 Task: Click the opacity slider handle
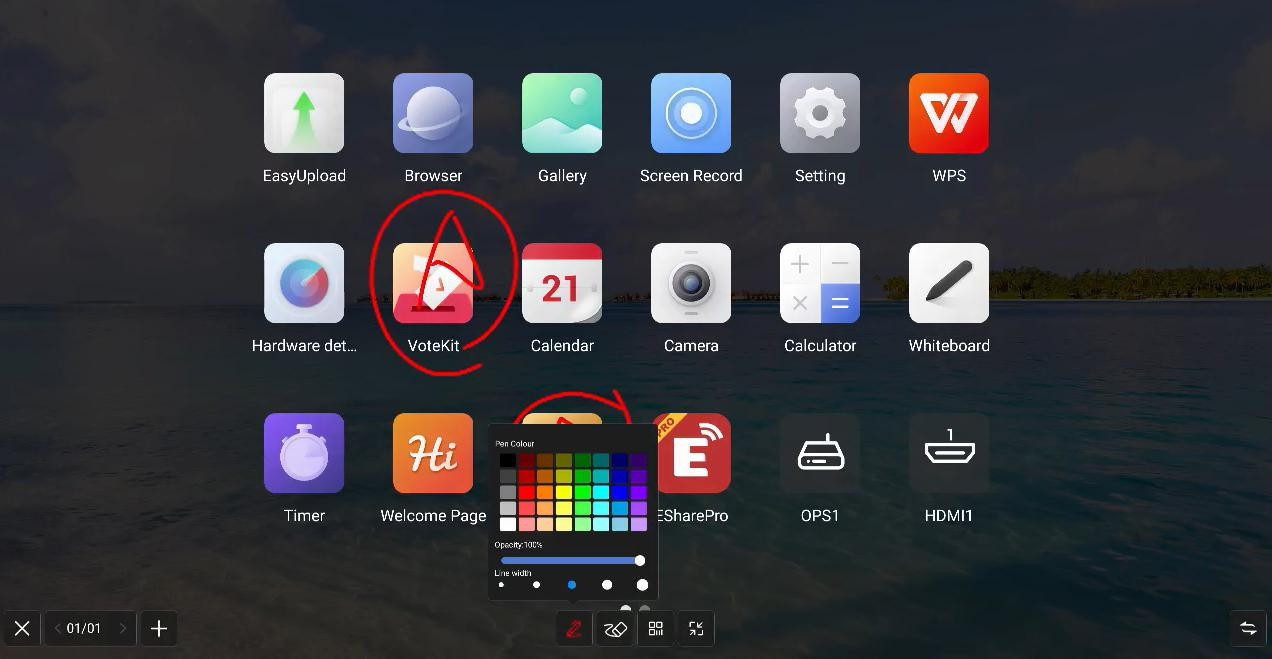coord(640,561)
